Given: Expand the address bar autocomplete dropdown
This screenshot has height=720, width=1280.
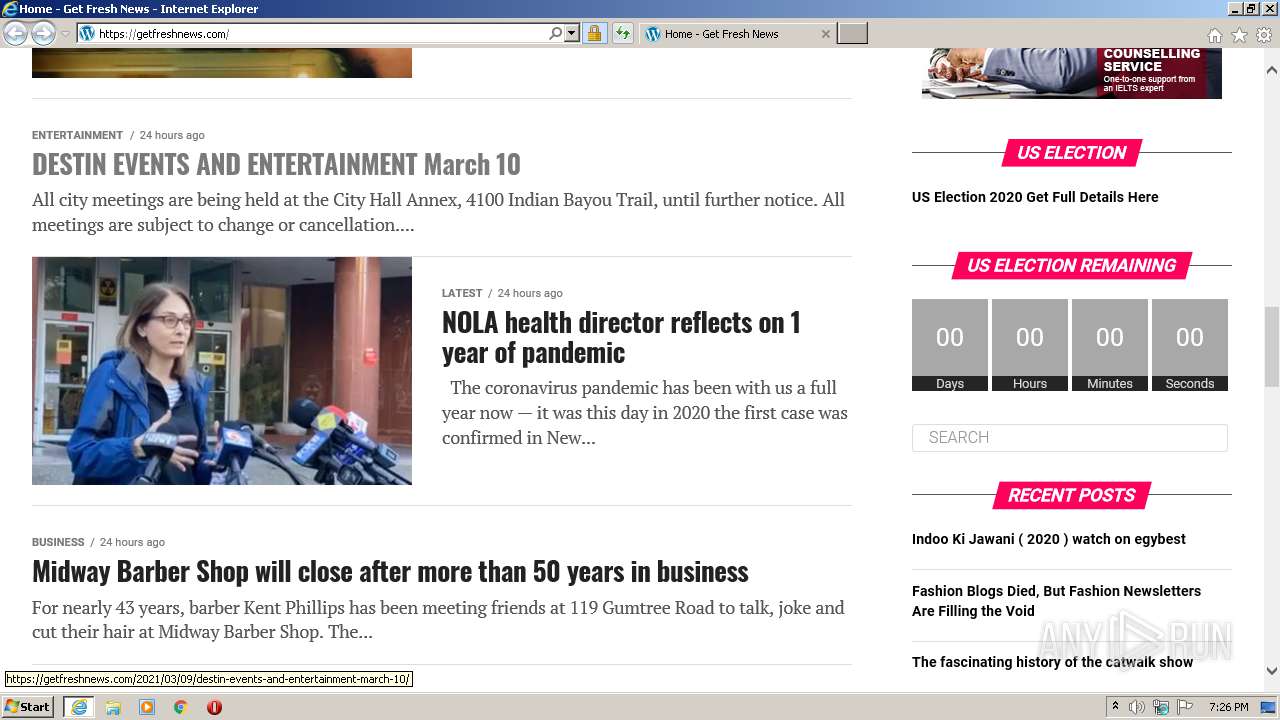Looking at the screenshot, I should click(x=572, y=33).
